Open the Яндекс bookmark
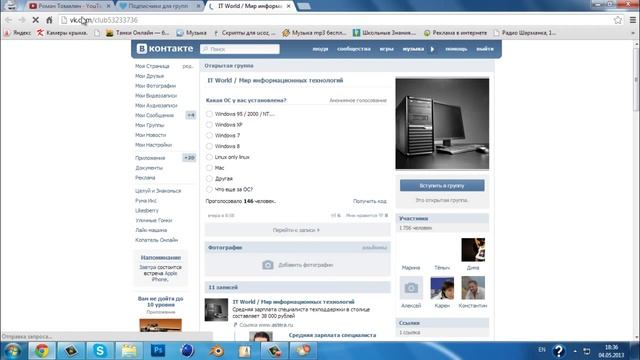 click(x=18, y=33)
